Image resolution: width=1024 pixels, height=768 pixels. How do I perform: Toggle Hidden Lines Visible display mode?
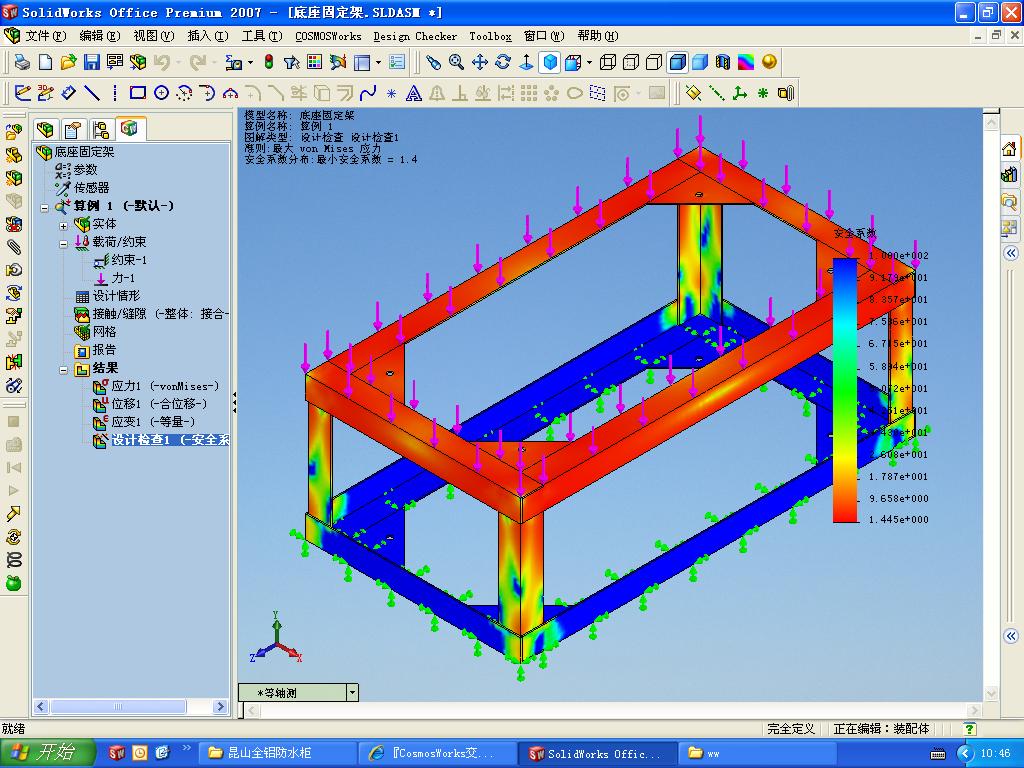click(x=631, y=62)
